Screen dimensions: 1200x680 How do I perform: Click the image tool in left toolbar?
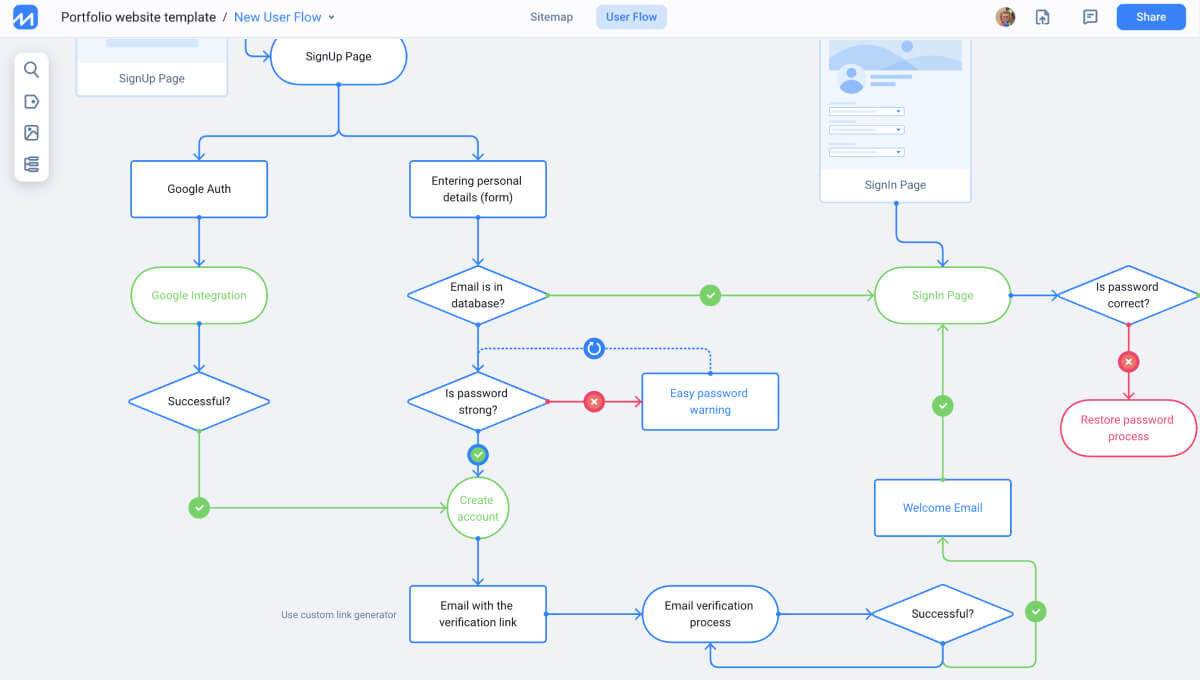(x=31, y=133)
